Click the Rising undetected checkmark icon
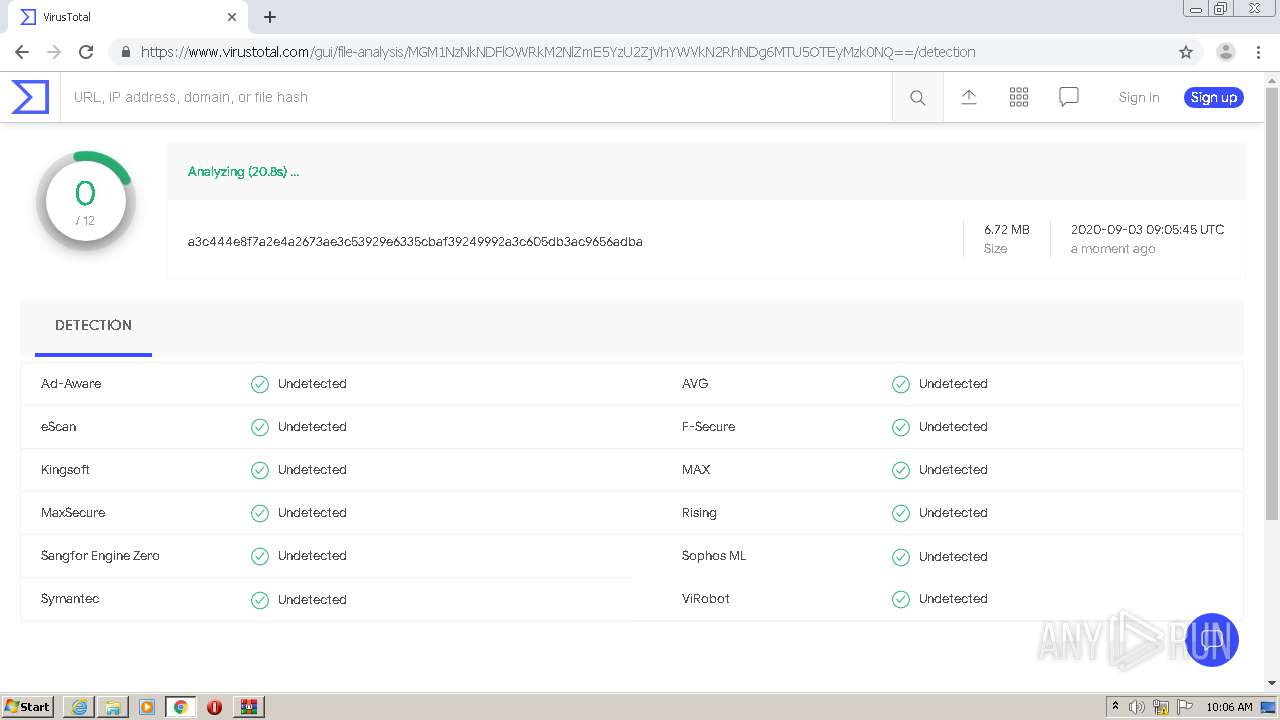This screenshot has width=1280, height=720. pyautogui.click(x=901, y=513)
